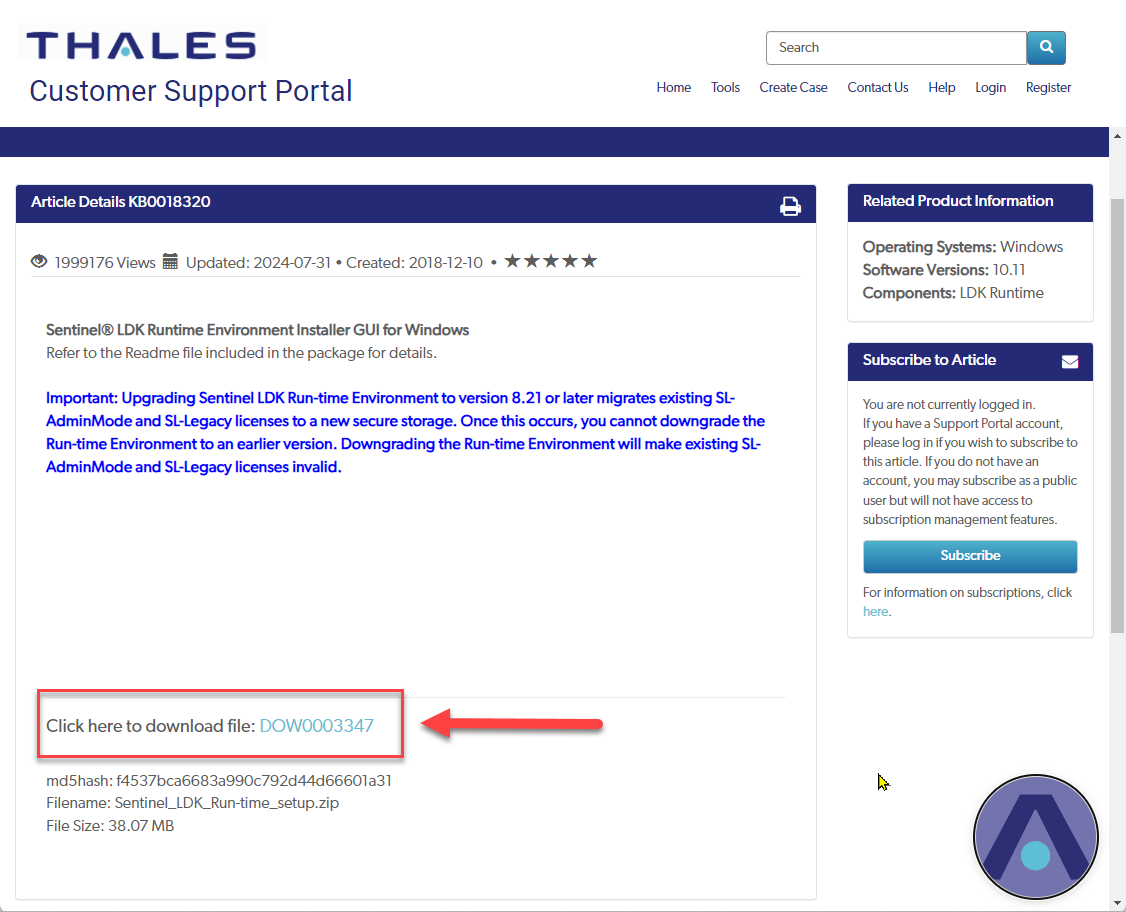The image size is (1126, 912).
Task: Click 'Operating Systems: Windows' text
Action: (962, 246)
